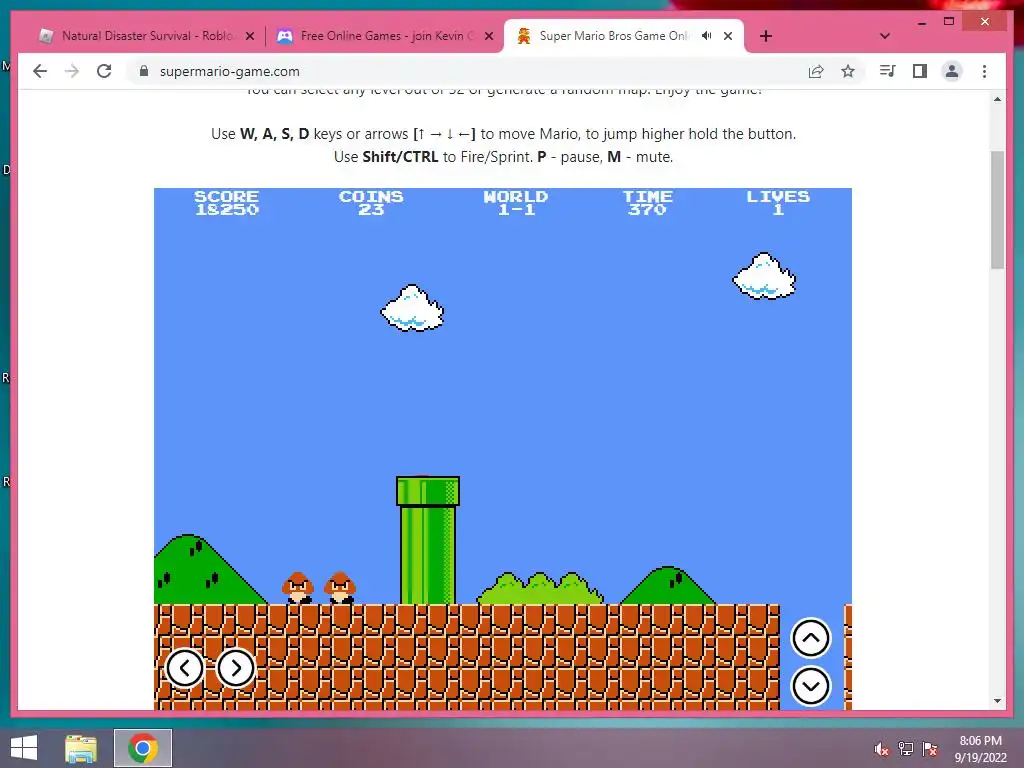The width and height of the screenshot is (1024, 768).
Task: Open File Explorer from the taskbar
Action: [x=81, y=748]
